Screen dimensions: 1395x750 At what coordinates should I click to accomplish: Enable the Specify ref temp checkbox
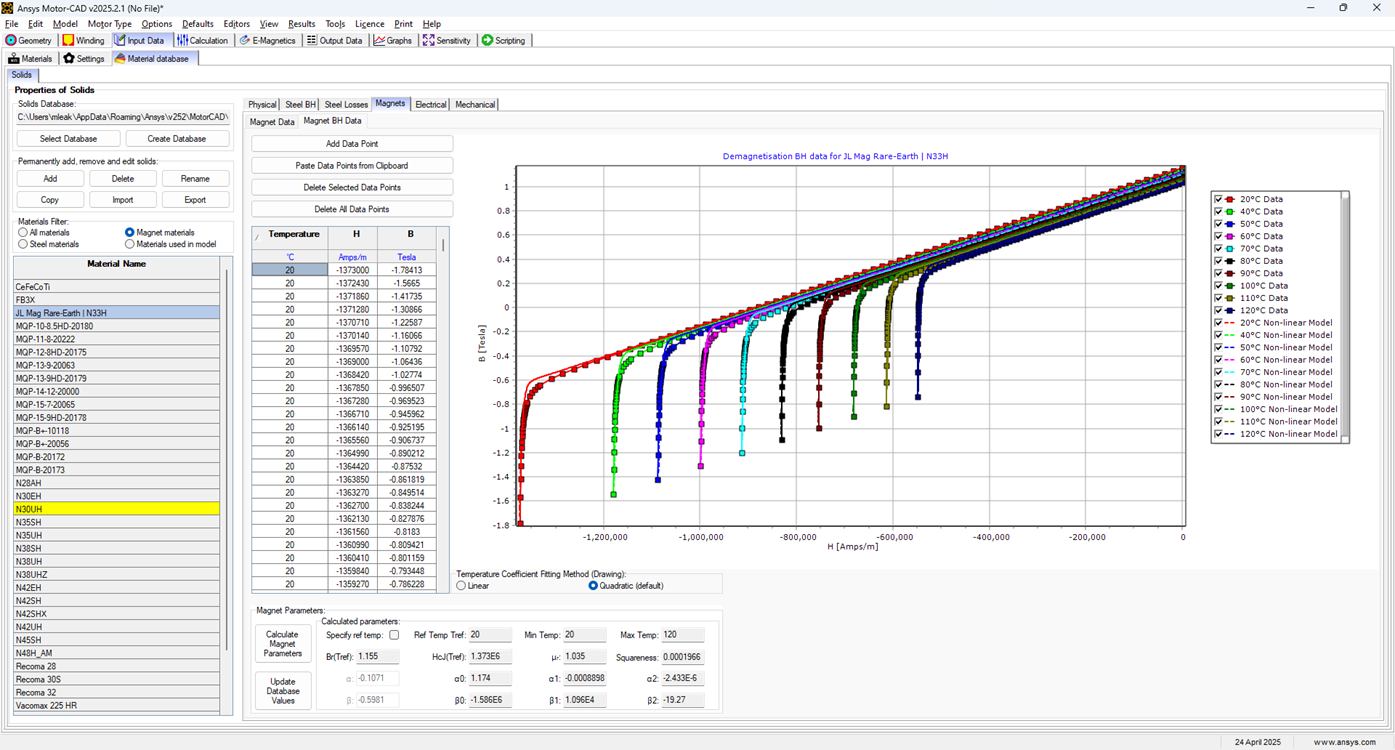tap(393, 635)
